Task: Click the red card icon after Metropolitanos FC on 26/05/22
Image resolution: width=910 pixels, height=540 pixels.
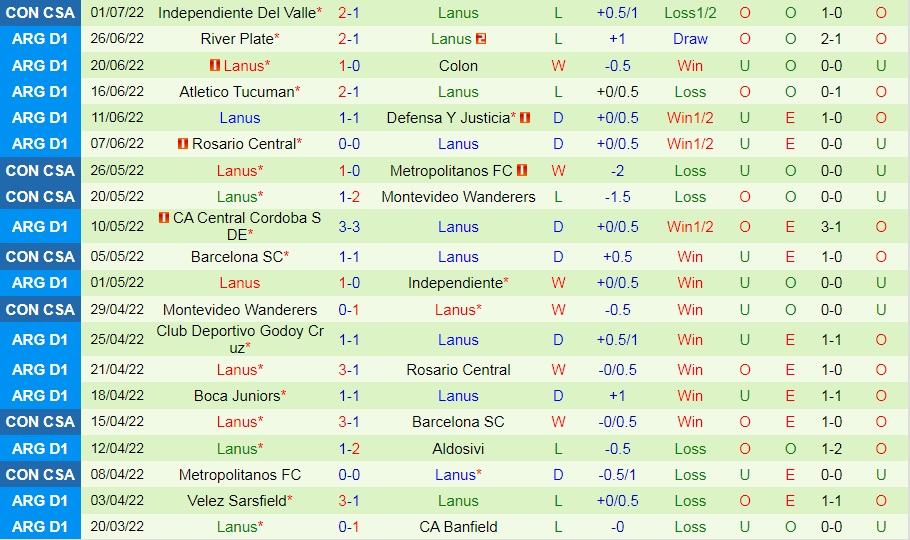Action: [x=522, y=170]
